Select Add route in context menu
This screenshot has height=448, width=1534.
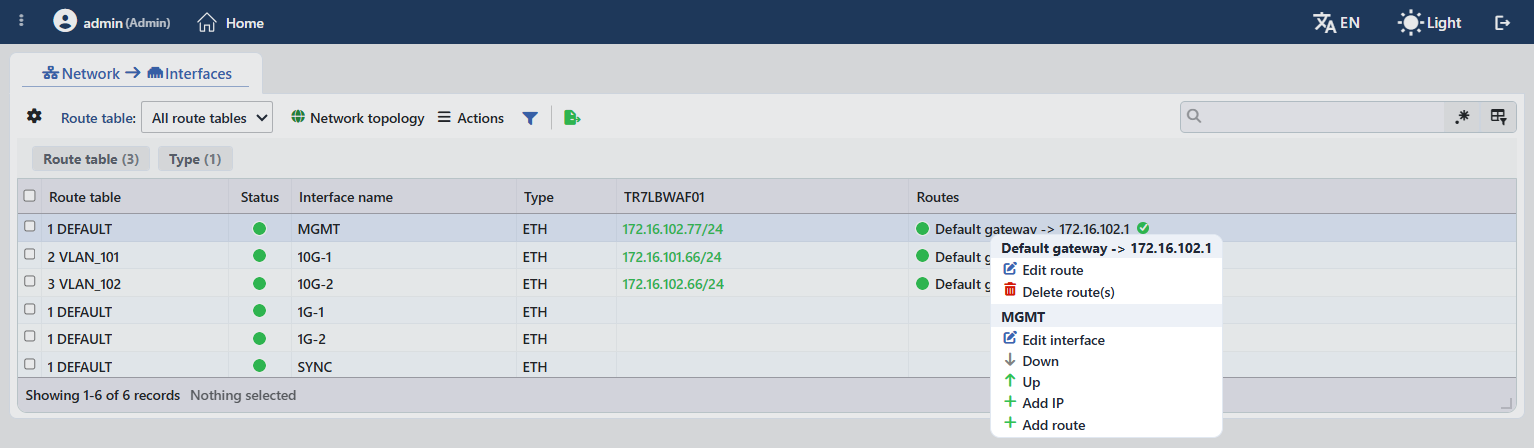[1106, 425]
